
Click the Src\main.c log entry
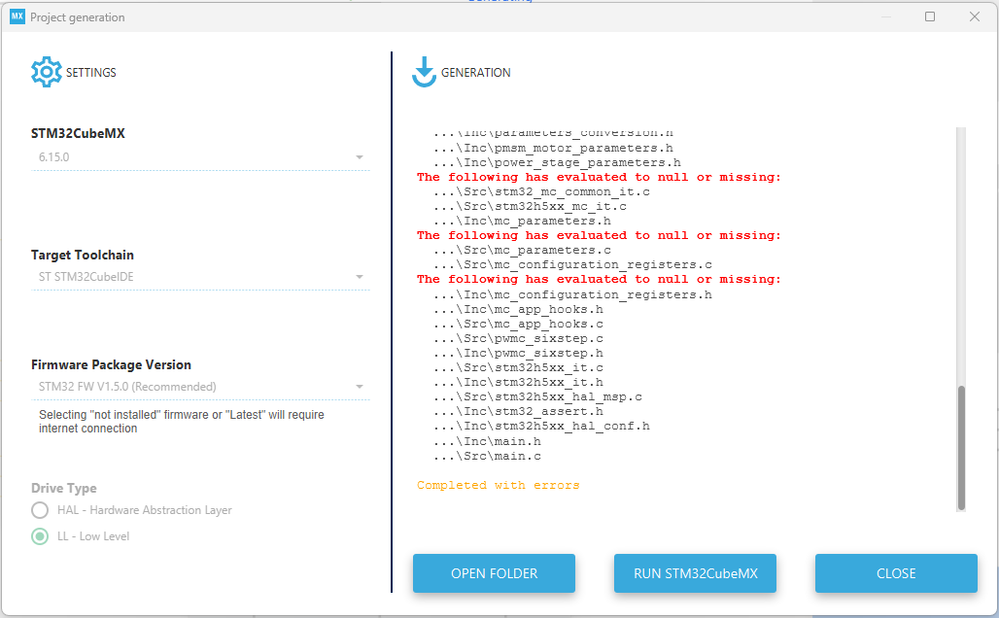tap(487, 456)
